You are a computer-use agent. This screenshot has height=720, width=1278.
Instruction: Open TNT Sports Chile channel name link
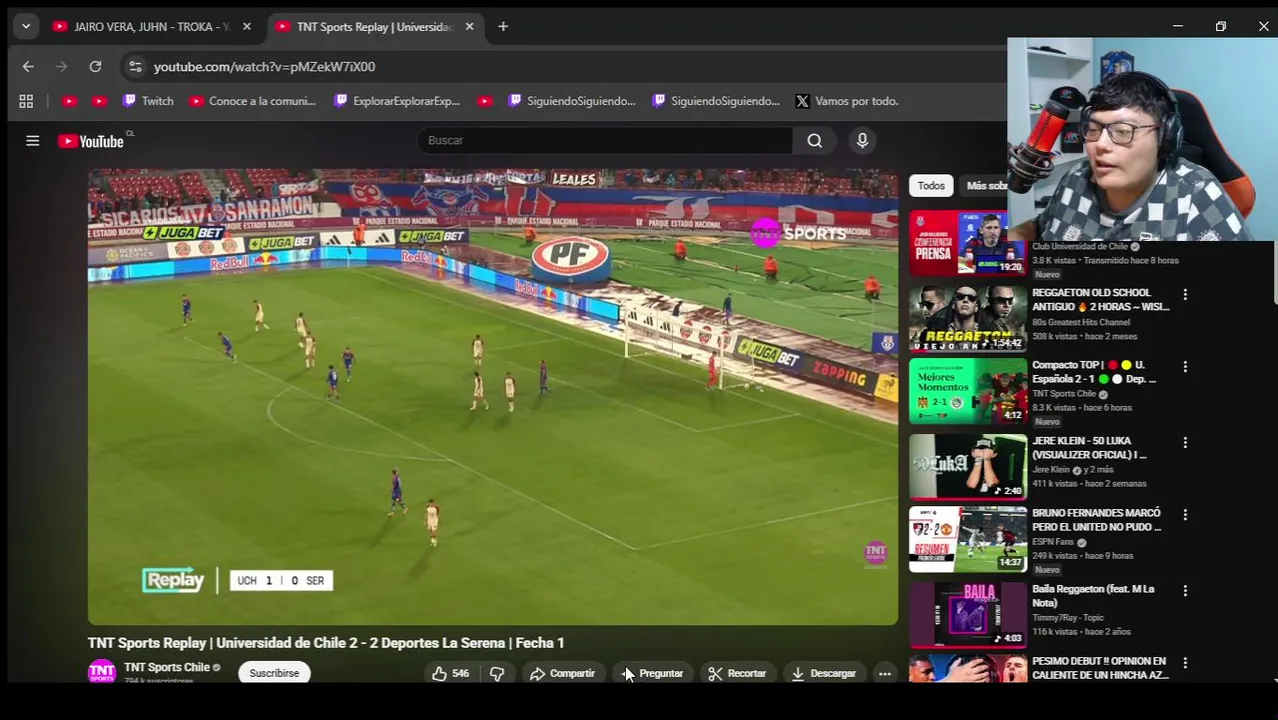click(x=166, y=667)
